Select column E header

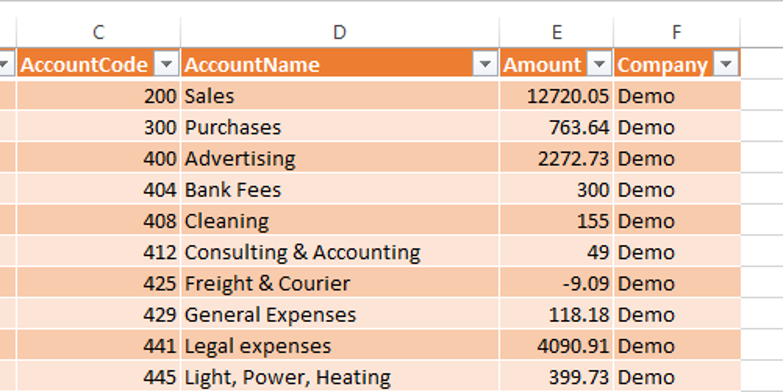click(556, 32)
